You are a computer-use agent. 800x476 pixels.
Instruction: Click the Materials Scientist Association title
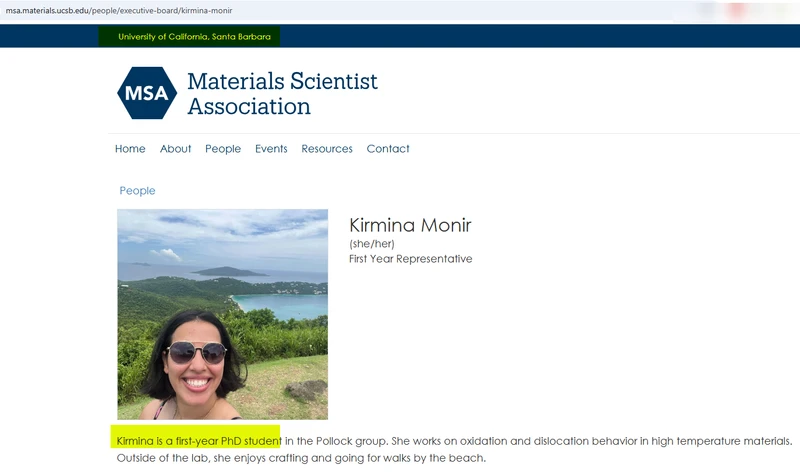[282, 93]
